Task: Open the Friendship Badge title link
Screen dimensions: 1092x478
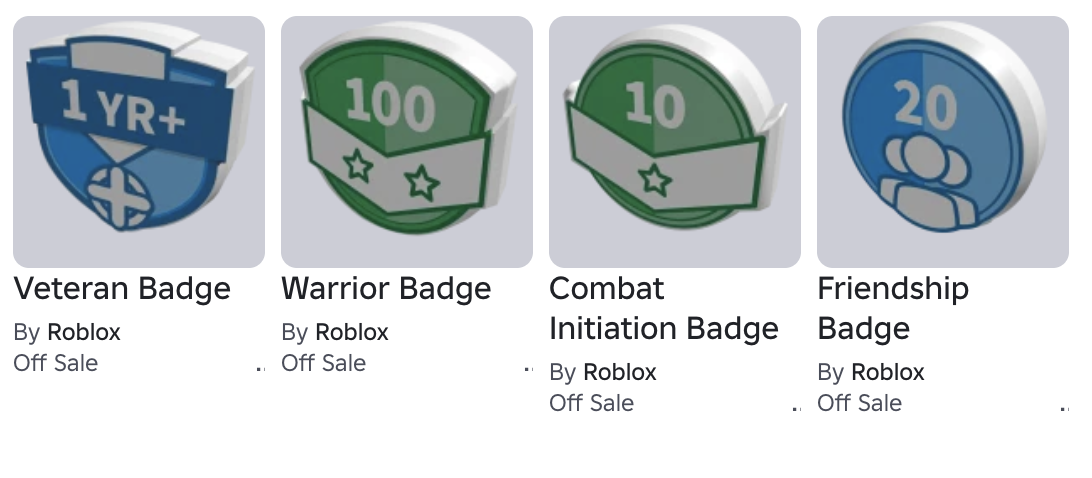Action: coord(893,309)
